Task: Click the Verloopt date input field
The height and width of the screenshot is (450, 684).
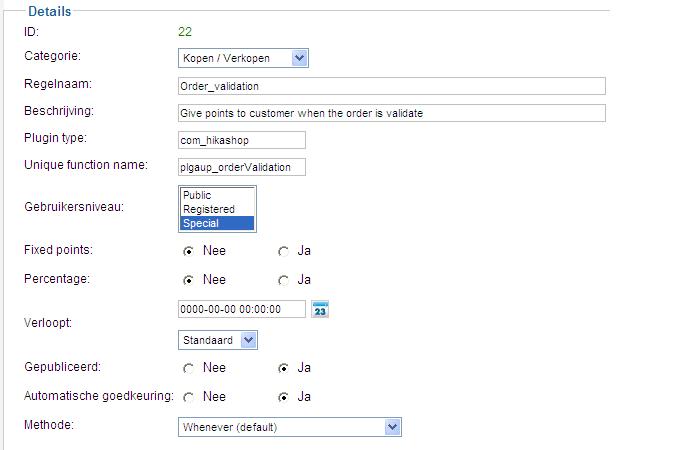Action: pyautogui.click(x=242, y=309)
